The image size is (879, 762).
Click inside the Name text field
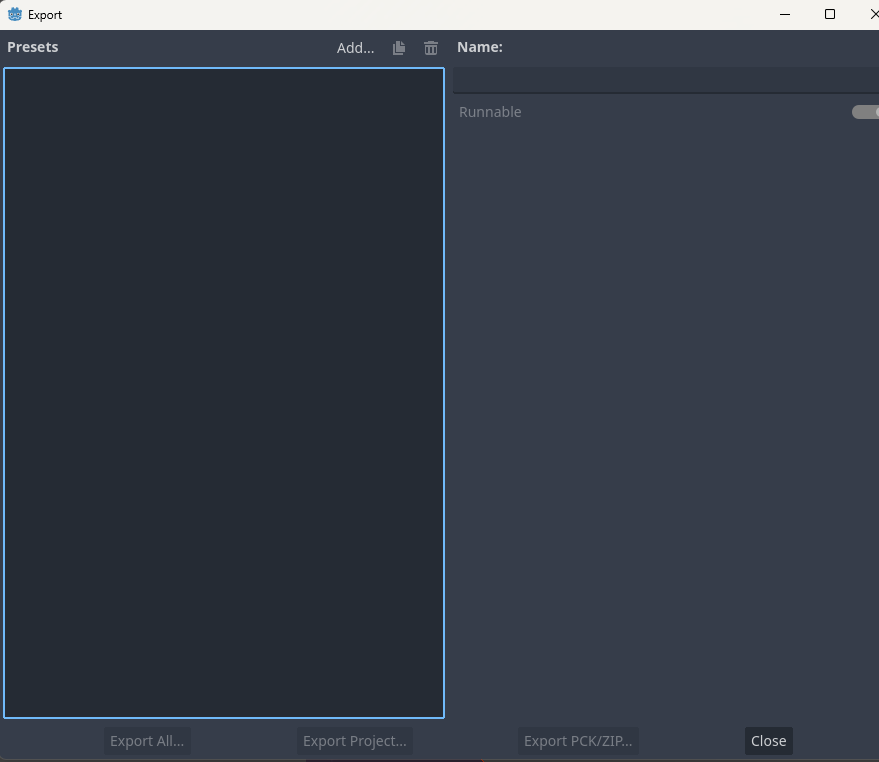point(665,79)
